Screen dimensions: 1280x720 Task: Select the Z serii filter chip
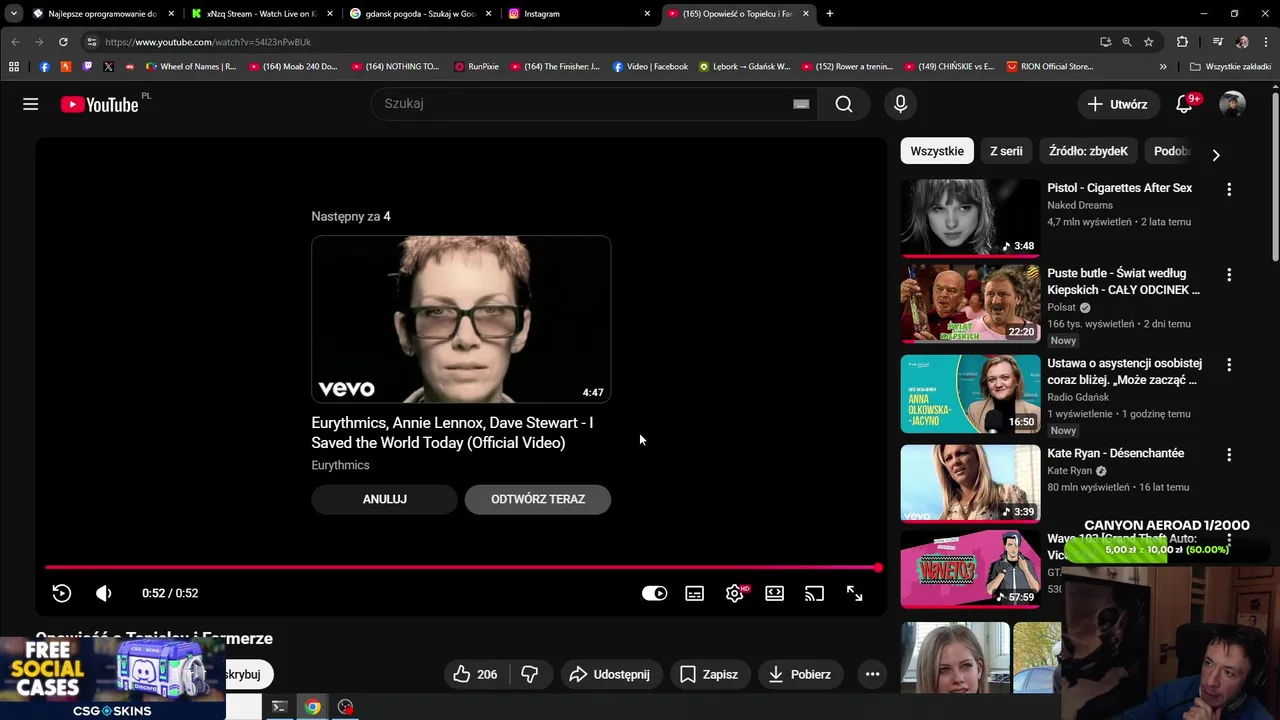1006,151
